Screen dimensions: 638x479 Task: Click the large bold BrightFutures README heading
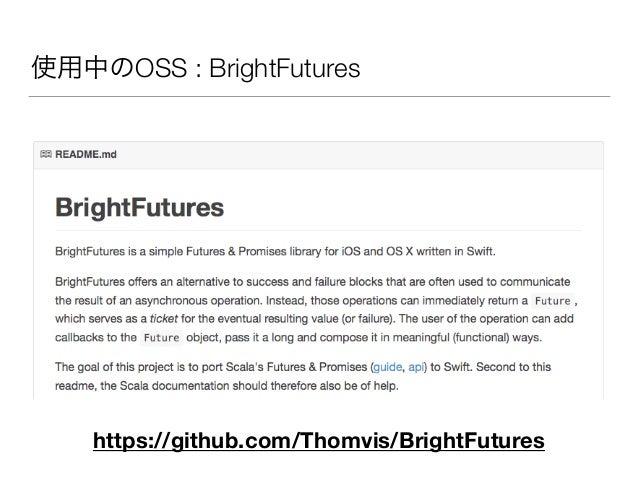point(140,208)
